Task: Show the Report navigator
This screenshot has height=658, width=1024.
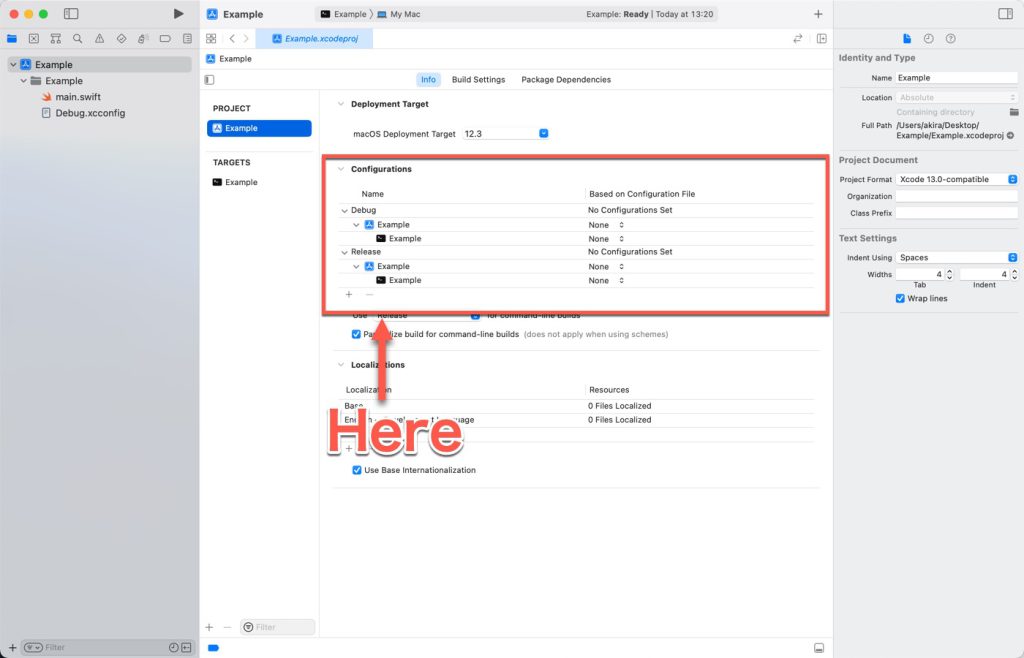Action: [187, 39]
